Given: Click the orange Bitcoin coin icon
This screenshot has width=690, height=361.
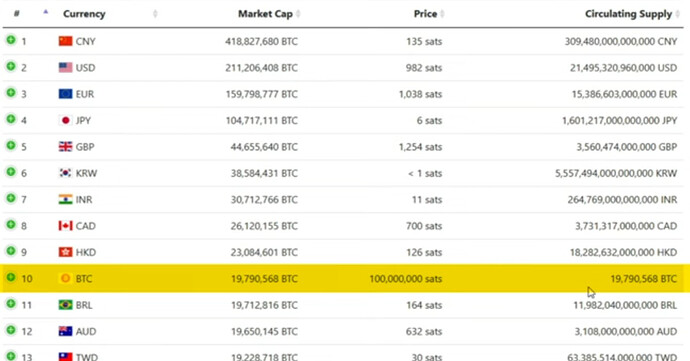Looking at the screenshot, I should click(65, 278).
